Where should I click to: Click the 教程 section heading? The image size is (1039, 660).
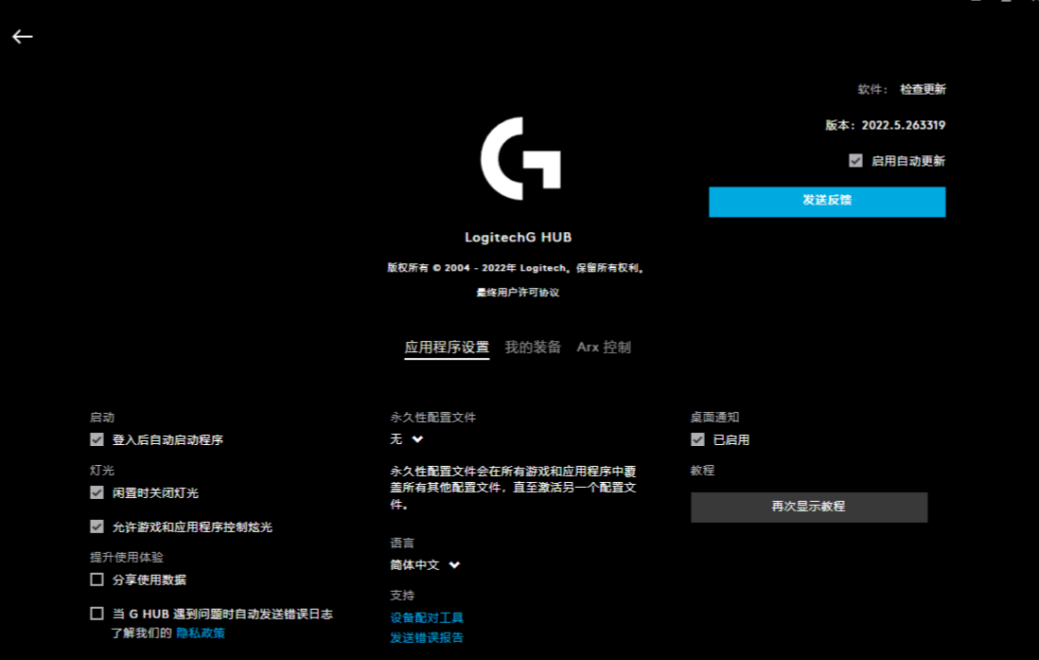click(x=702, y=470)
